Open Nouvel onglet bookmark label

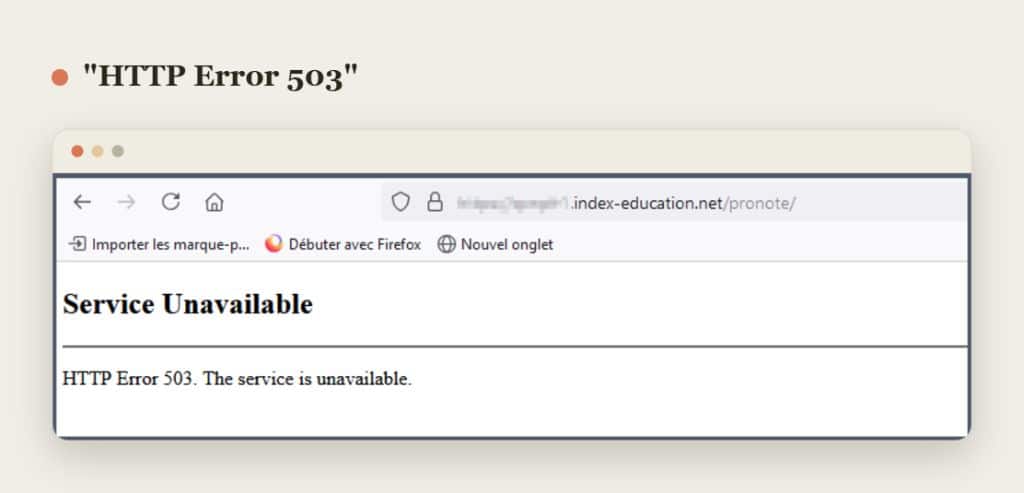[507, 245]
